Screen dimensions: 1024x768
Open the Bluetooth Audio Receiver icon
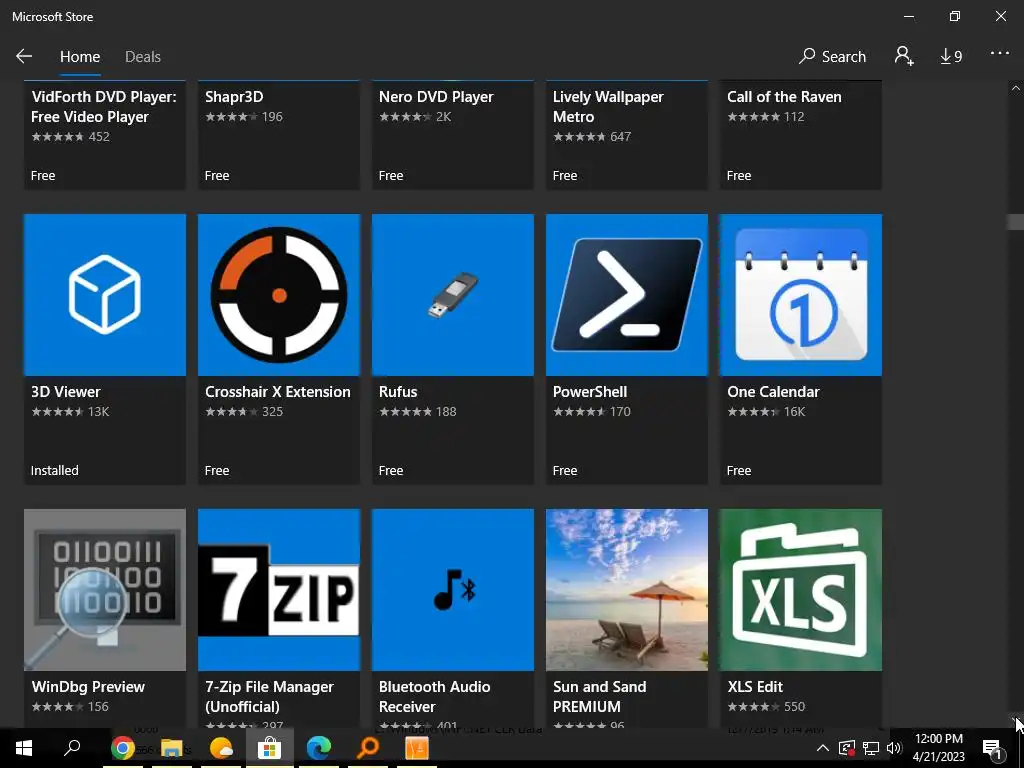[x=453, y=590]
